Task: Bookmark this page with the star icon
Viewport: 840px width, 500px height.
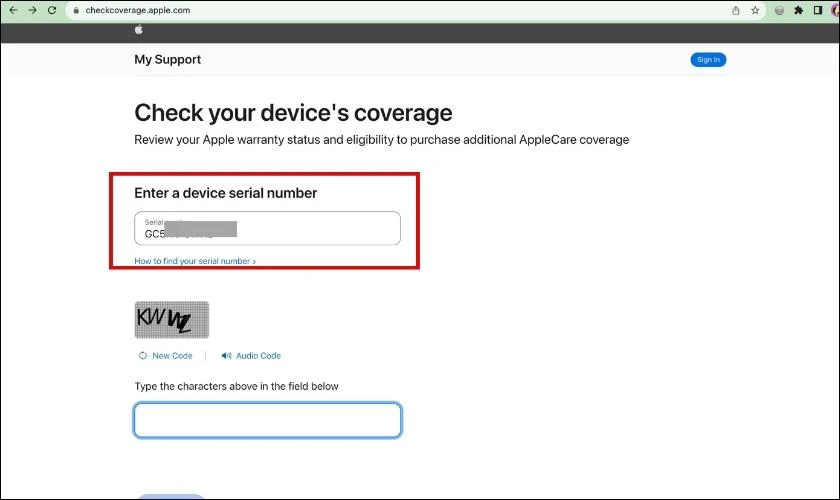Action: coord(755,10)
